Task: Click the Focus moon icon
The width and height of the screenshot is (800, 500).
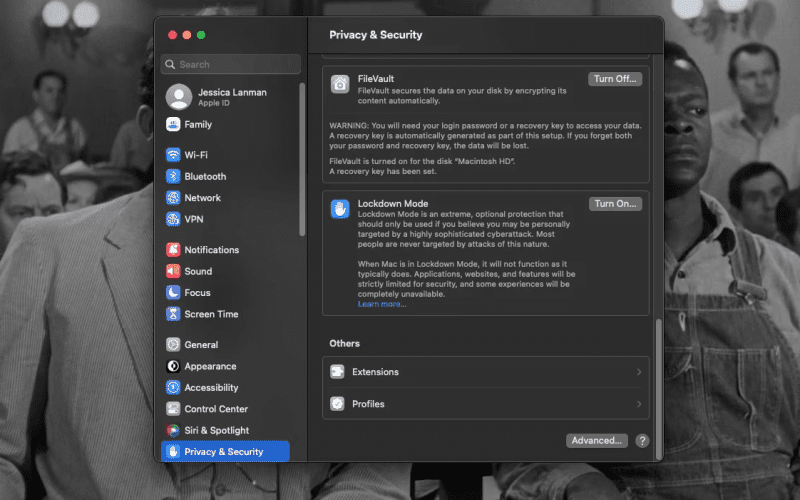Action: tap(173, 292)
